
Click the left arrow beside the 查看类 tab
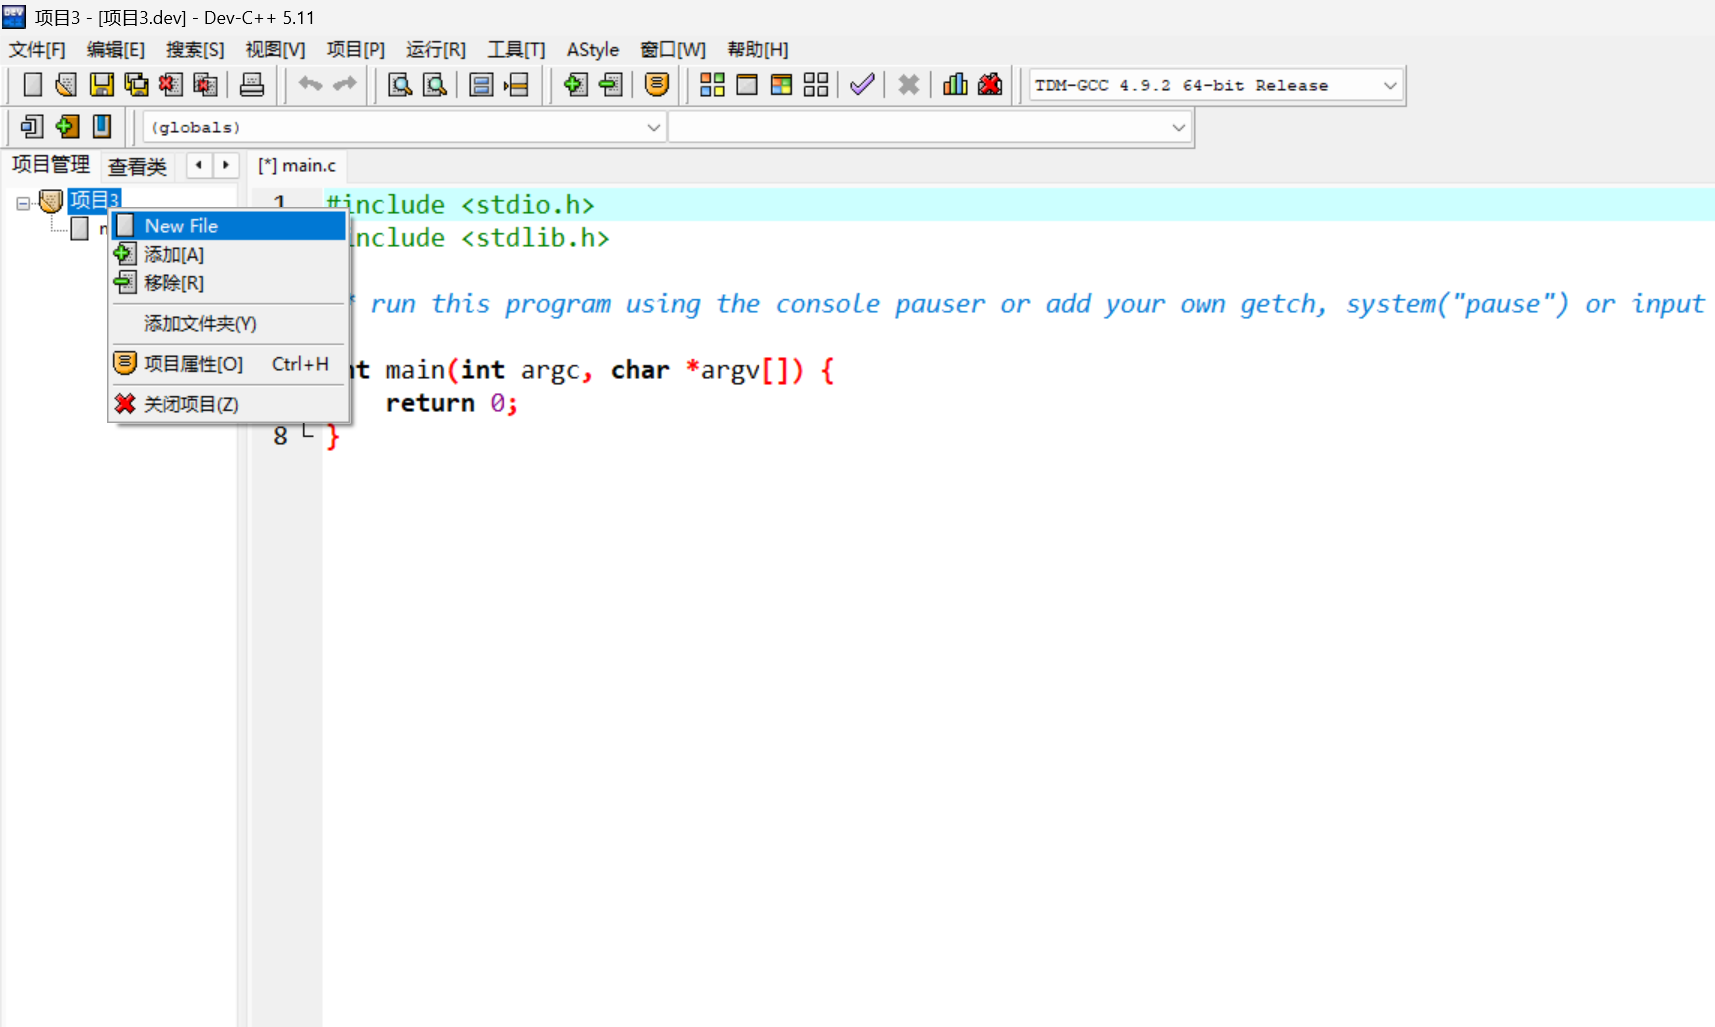199,165
